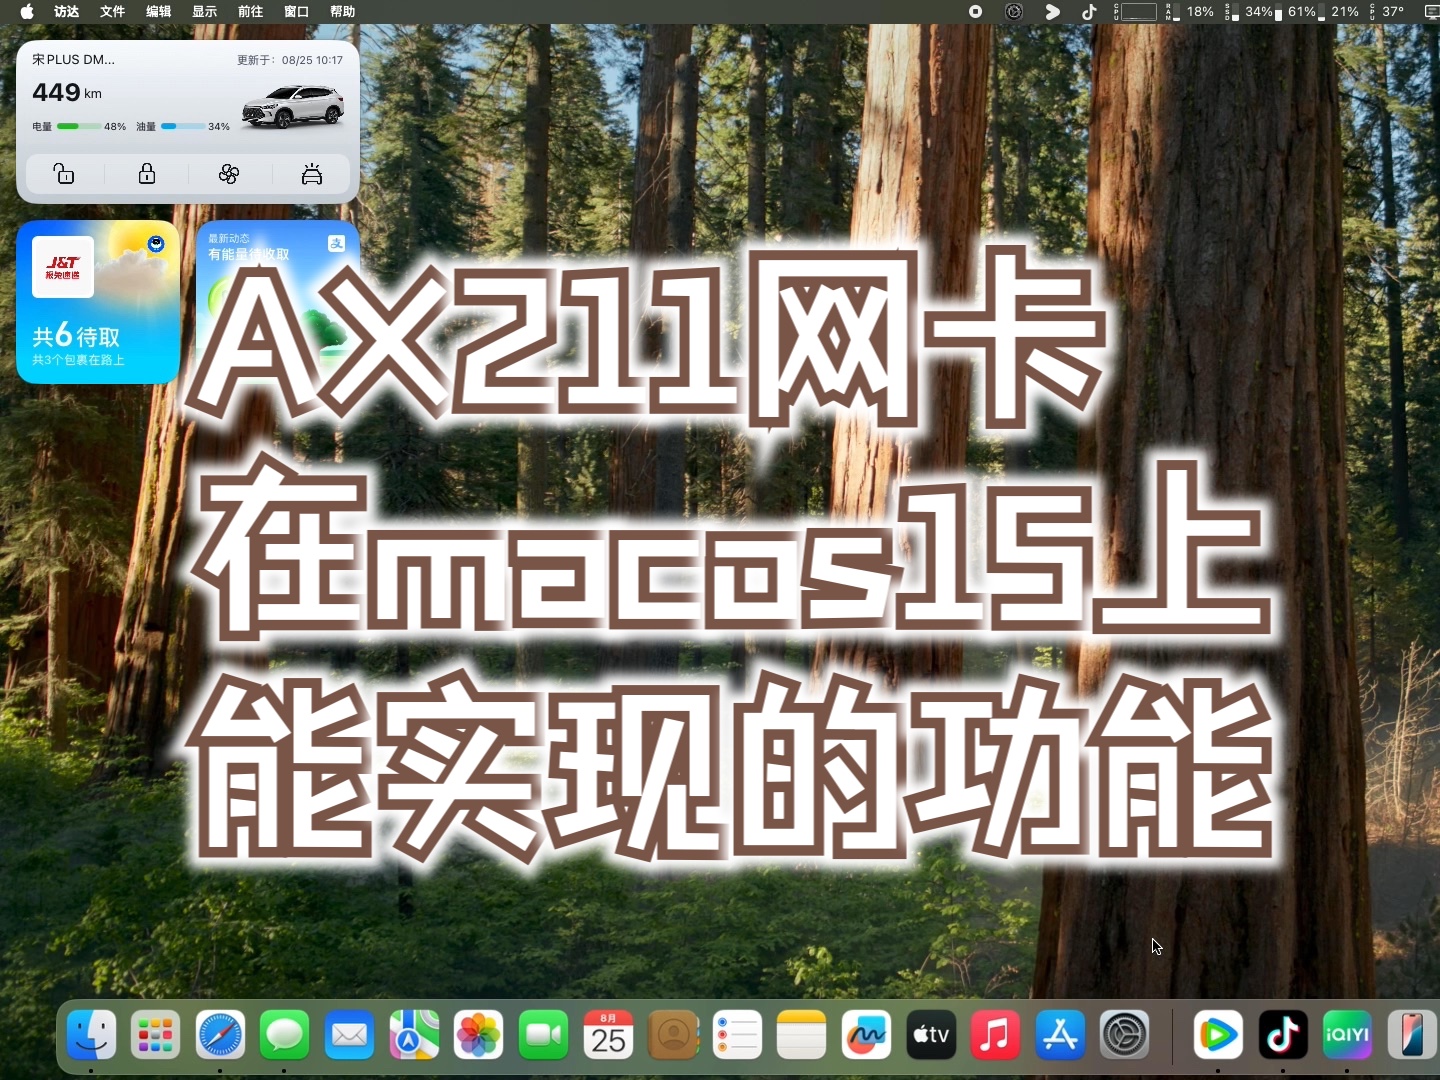Screen dimensions: 1440x1080
Task: Open Launchpad in the Dock
Action: pyautogui.click(x=155, y=1034)
